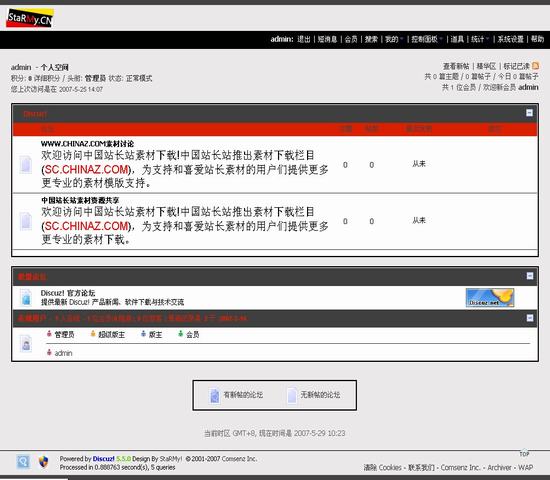Click the red Discuz! category title

tap(35, 114)
